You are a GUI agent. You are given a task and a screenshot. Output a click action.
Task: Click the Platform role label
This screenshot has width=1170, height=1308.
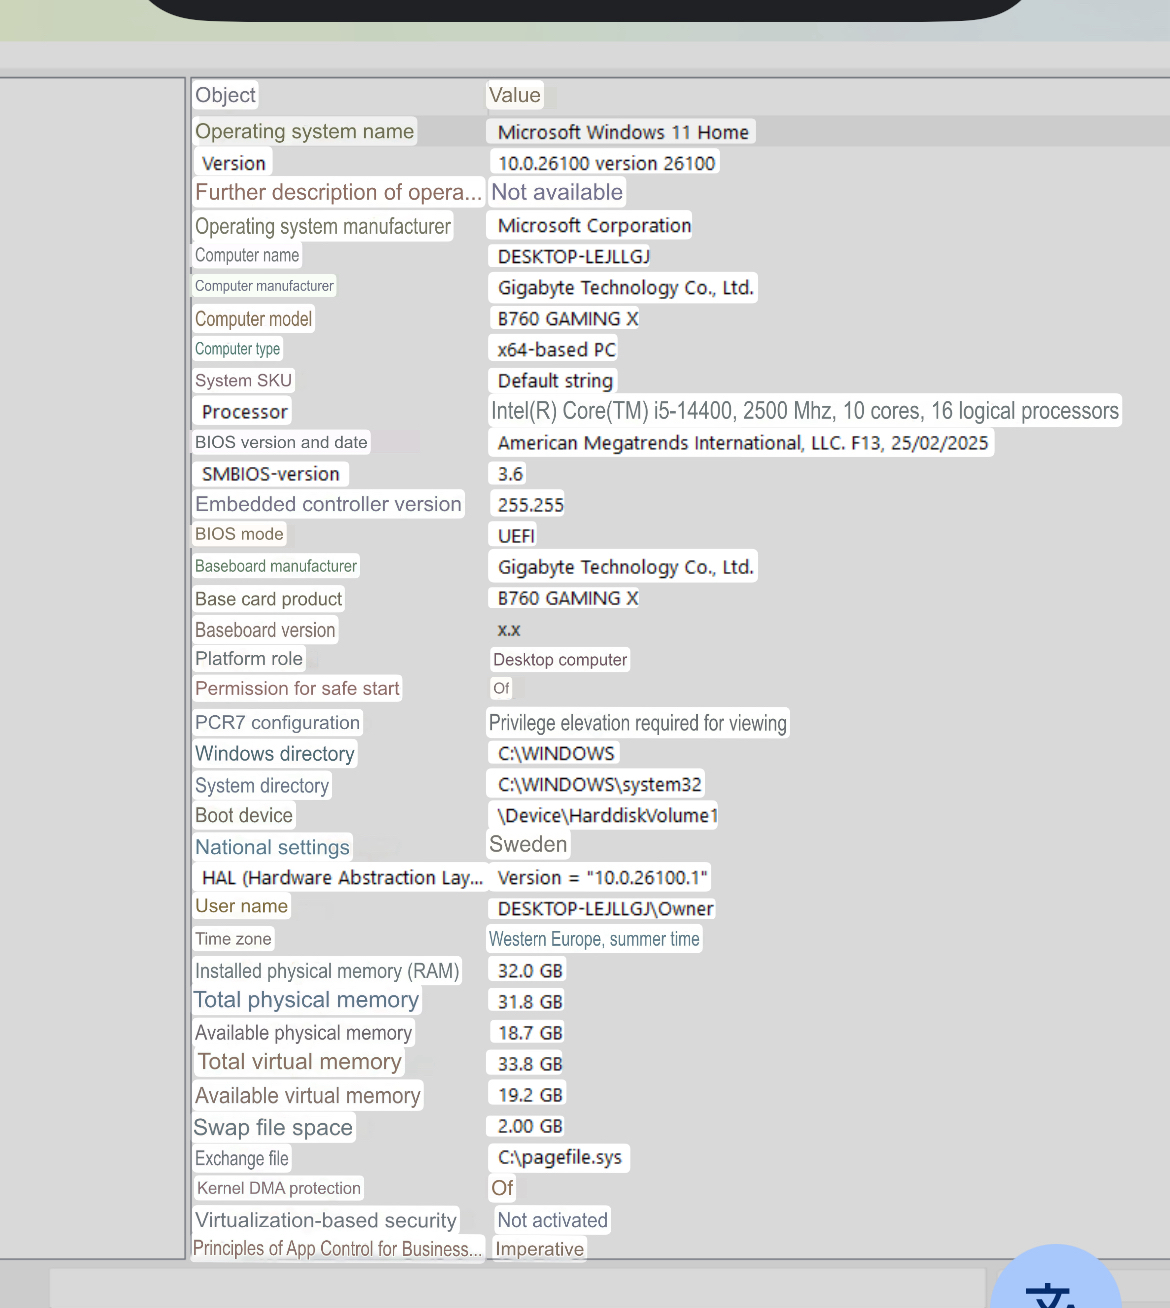(248, 659)
